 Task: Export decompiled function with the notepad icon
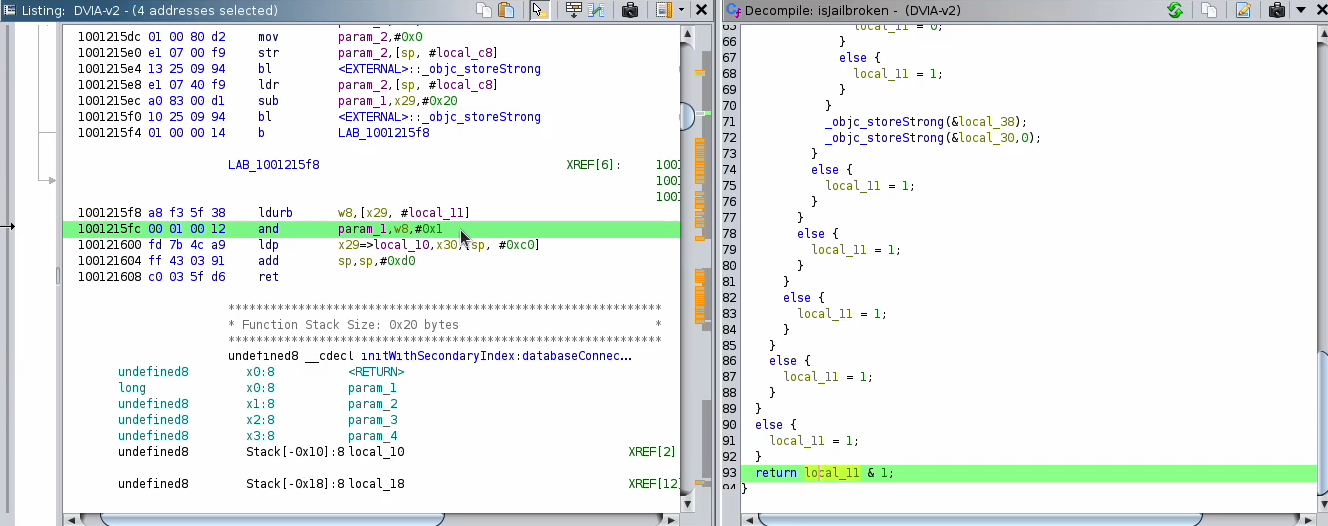tap(1243, 10)
